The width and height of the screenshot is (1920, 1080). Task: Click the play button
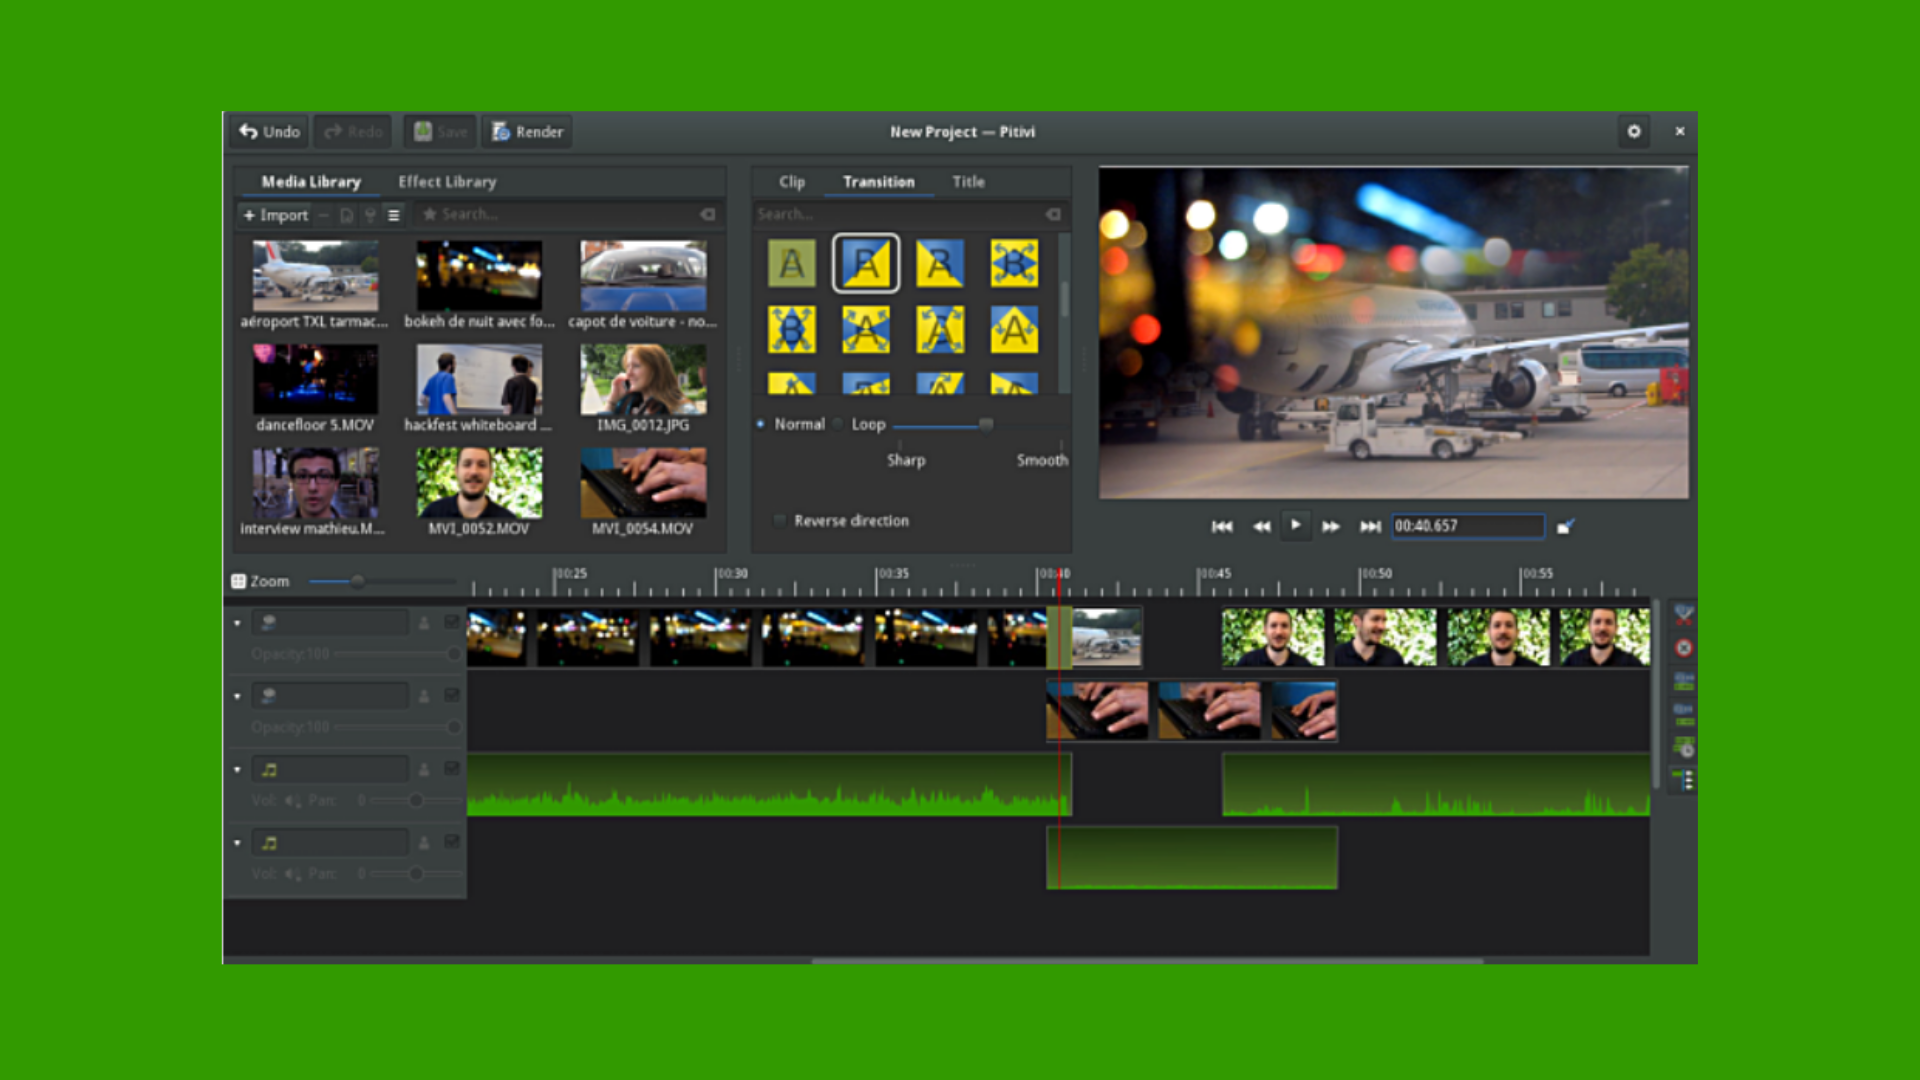pyautogui.click(x=1296, y=525)
